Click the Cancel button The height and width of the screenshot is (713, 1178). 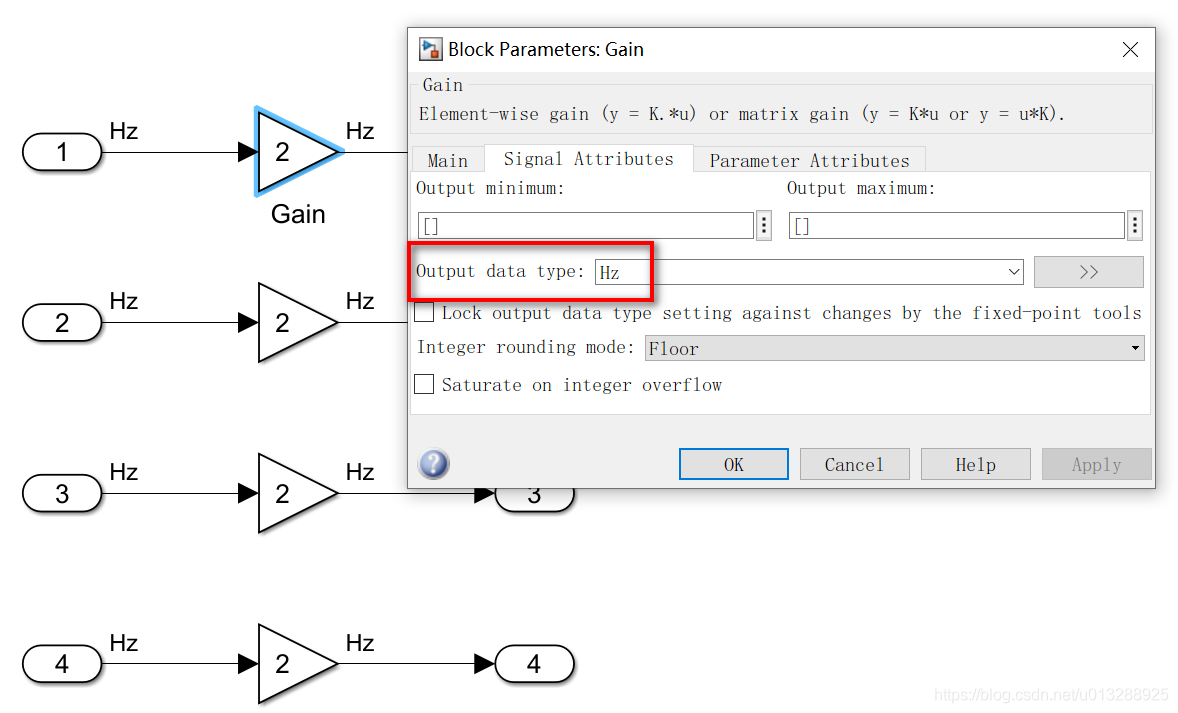(x=854, y=464)
